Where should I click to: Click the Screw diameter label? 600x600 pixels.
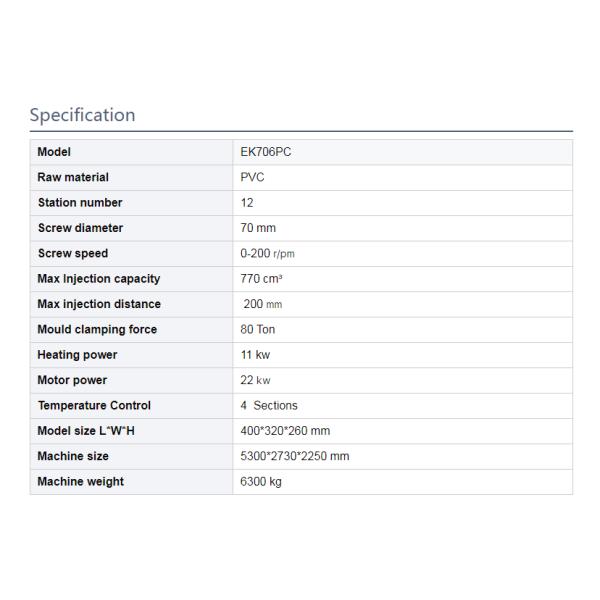tap(80, 228)
